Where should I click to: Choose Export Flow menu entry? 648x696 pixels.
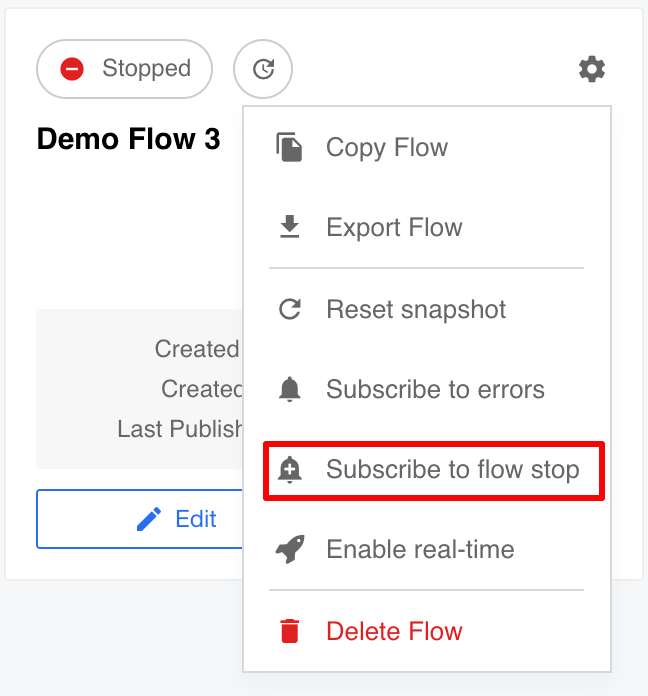click(x=427, y=227)
